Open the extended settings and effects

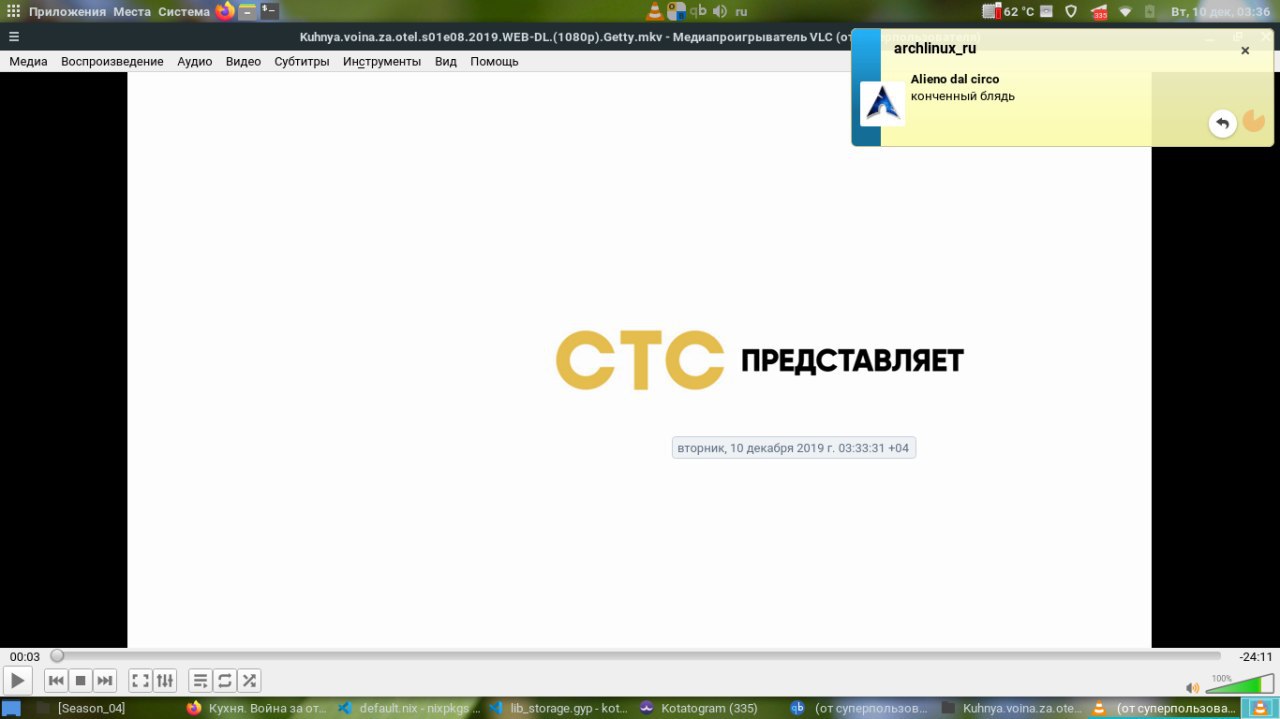click(x=165, y=681)
